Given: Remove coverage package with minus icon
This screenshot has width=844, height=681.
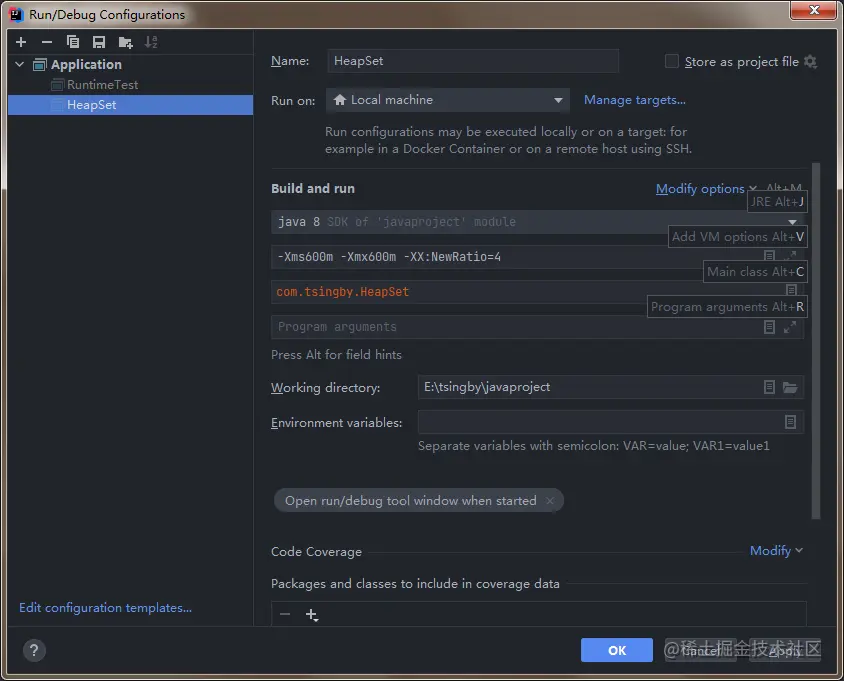Looking at the screenshot, I should (x=285, y=614).
